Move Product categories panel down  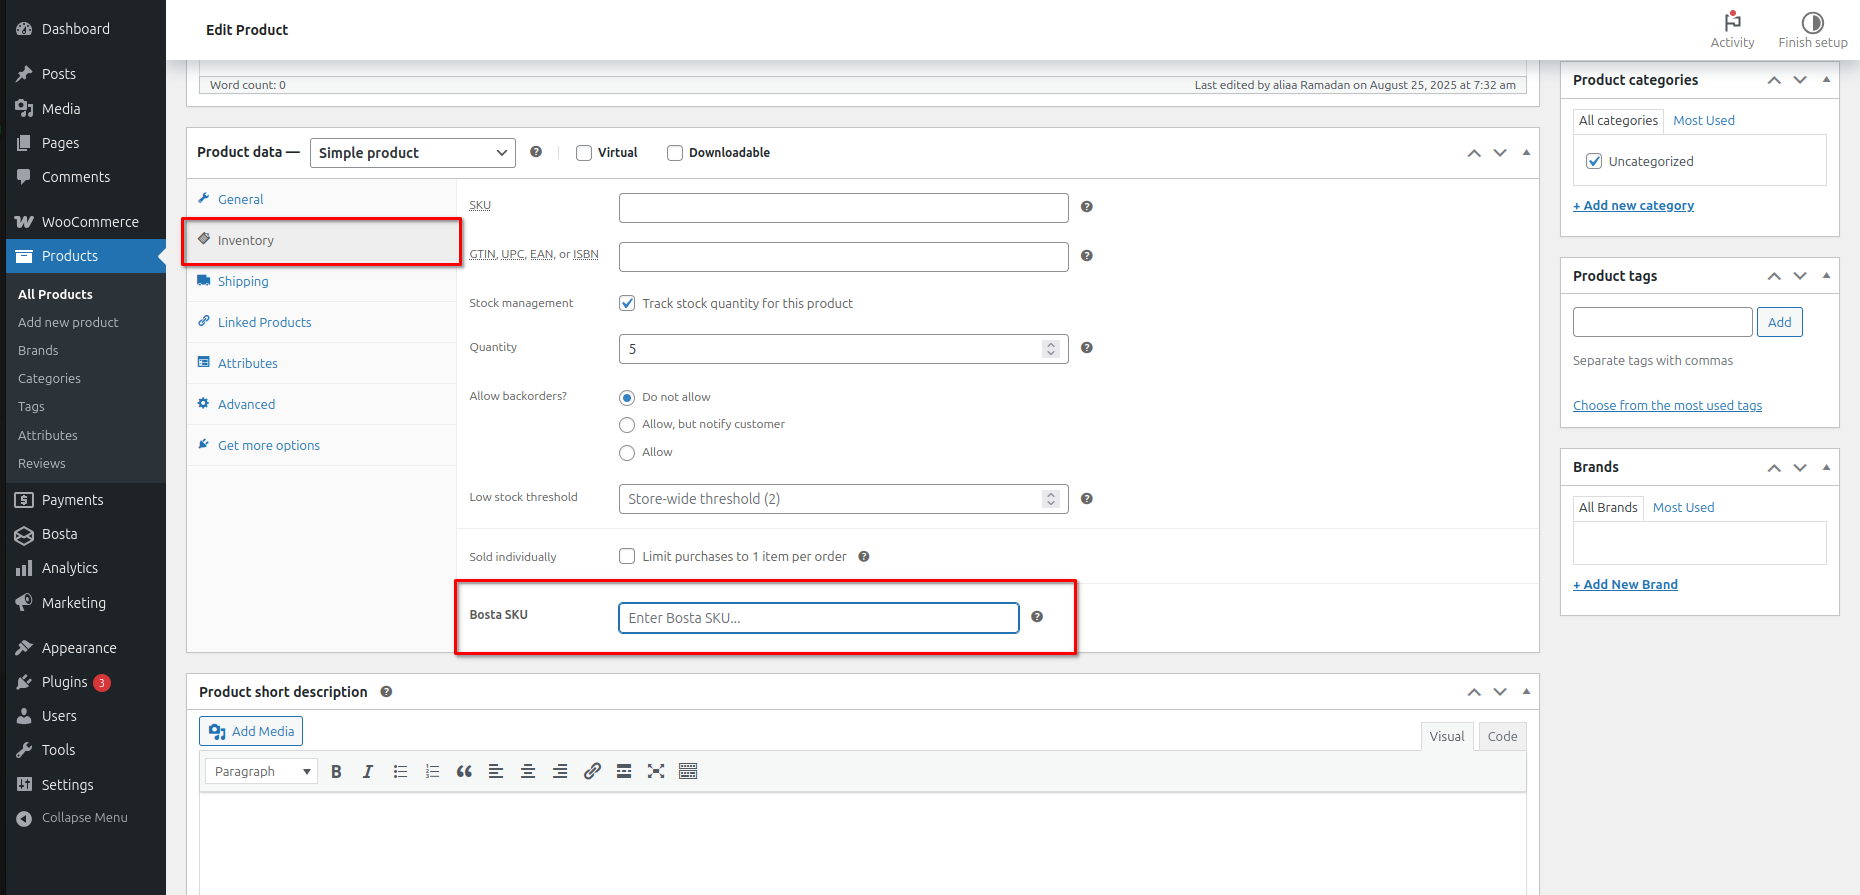tap(1800, 80)
